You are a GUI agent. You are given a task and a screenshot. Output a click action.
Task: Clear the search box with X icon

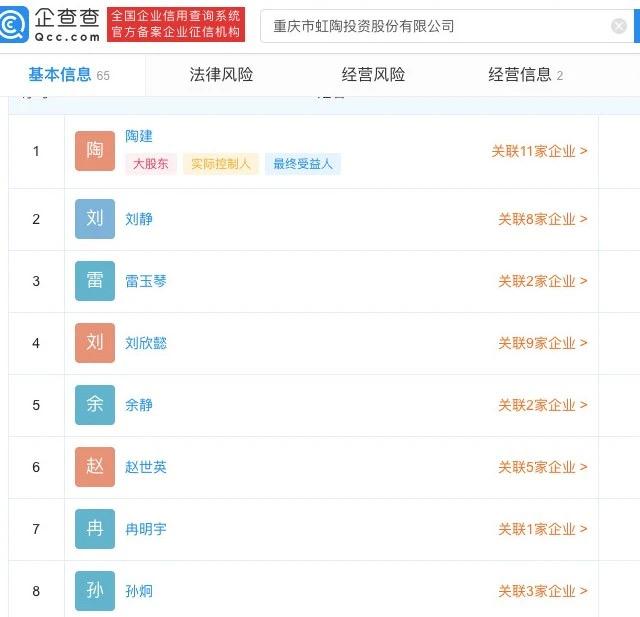[619, 26]
